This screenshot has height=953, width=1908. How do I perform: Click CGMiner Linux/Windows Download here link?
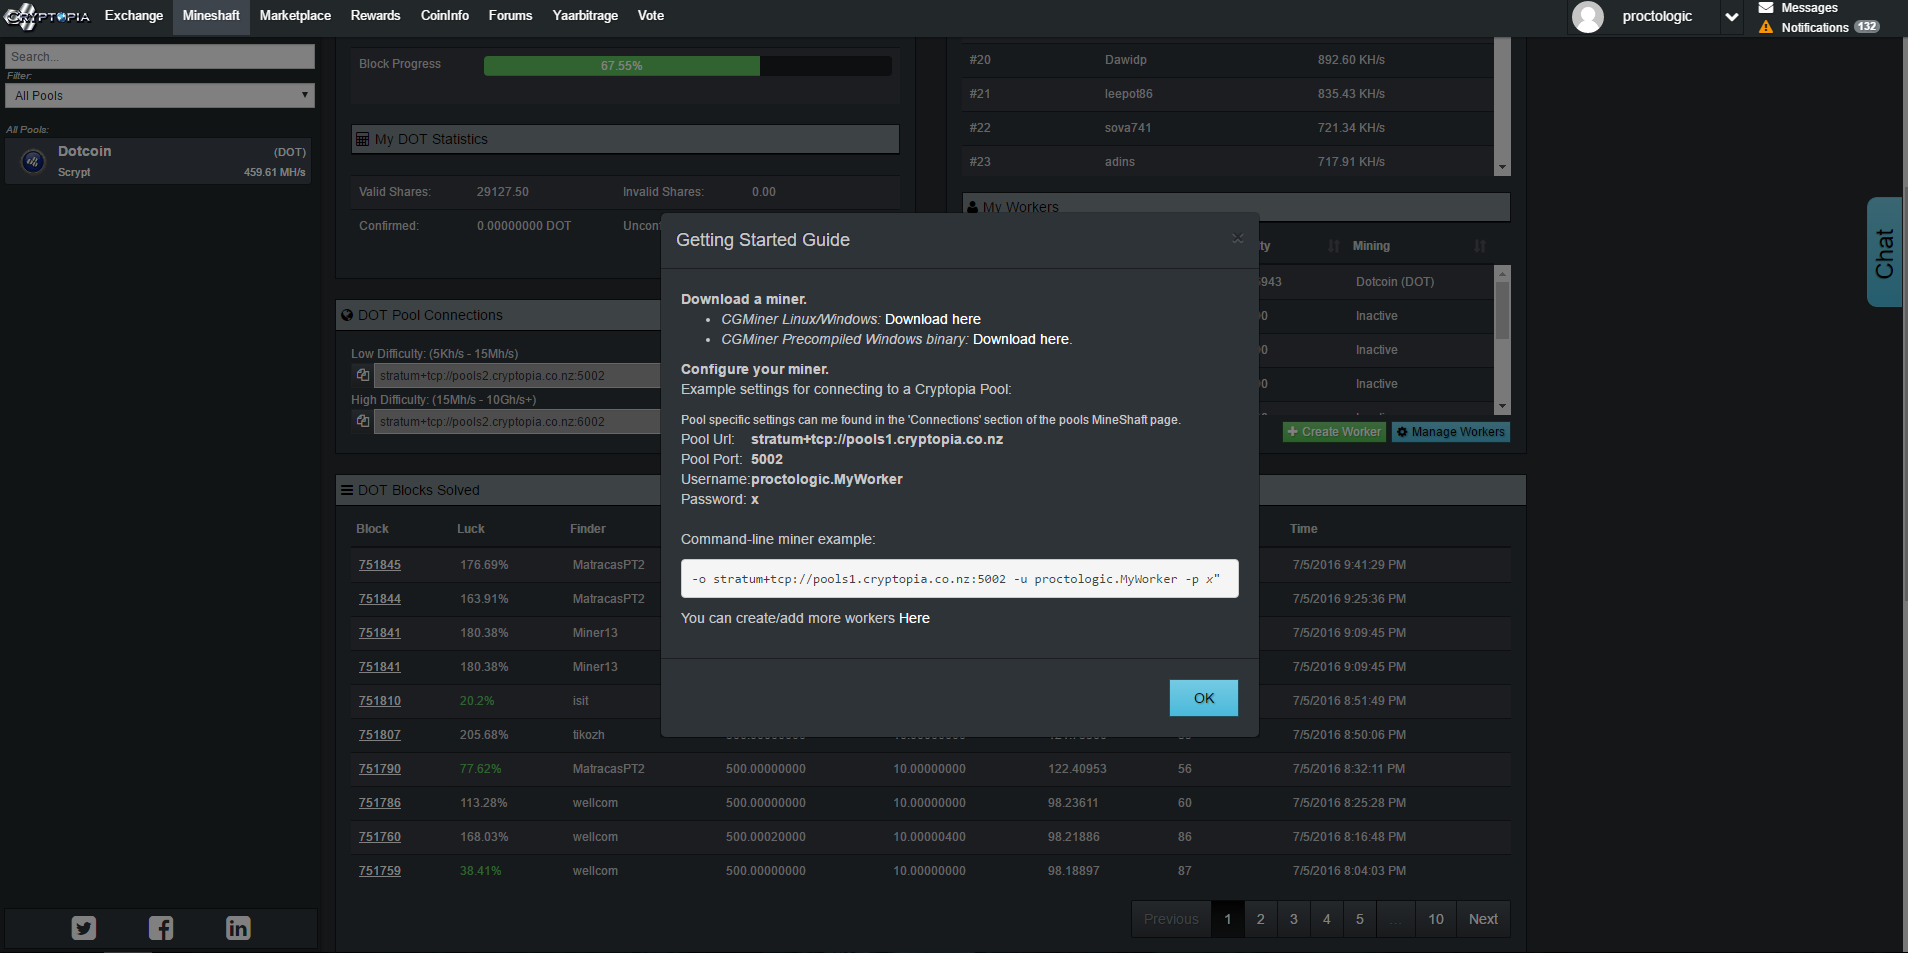tap(933, 319)
